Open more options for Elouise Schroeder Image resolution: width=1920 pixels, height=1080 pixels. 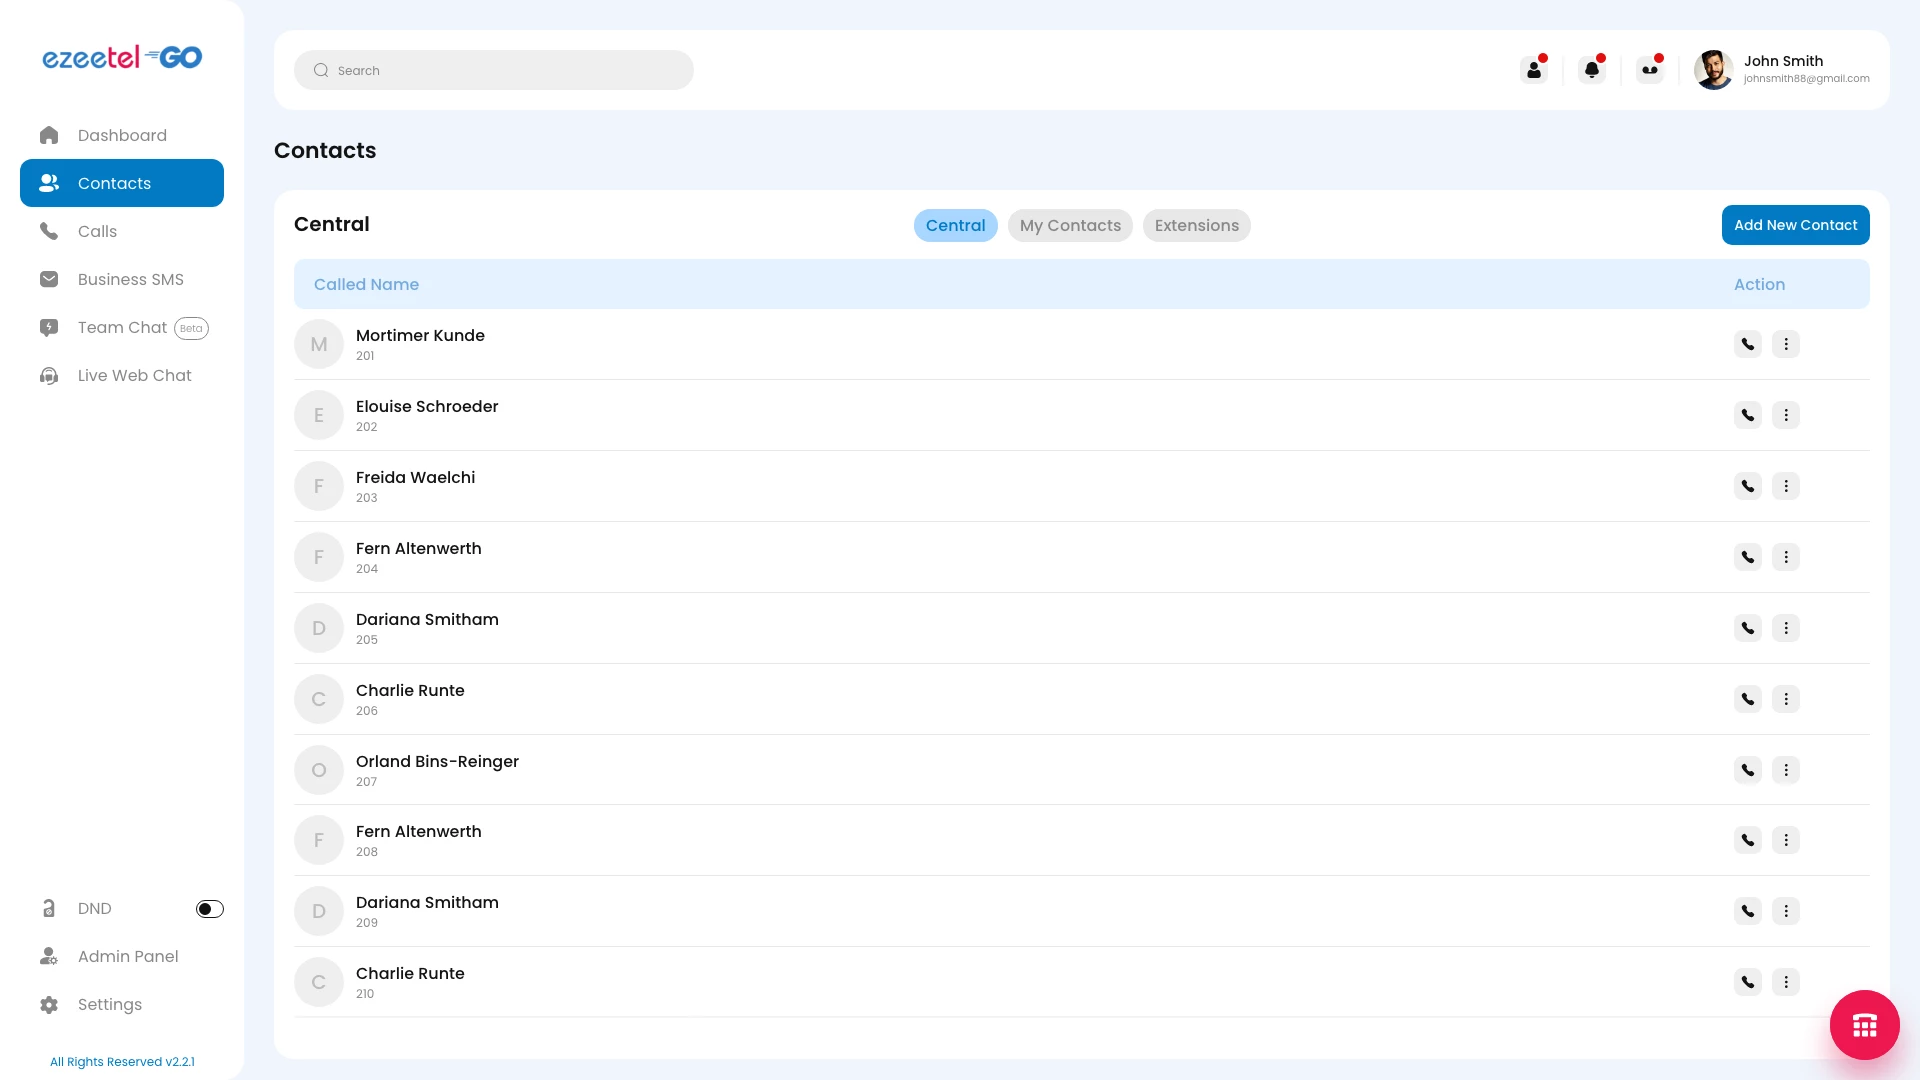1787,414
